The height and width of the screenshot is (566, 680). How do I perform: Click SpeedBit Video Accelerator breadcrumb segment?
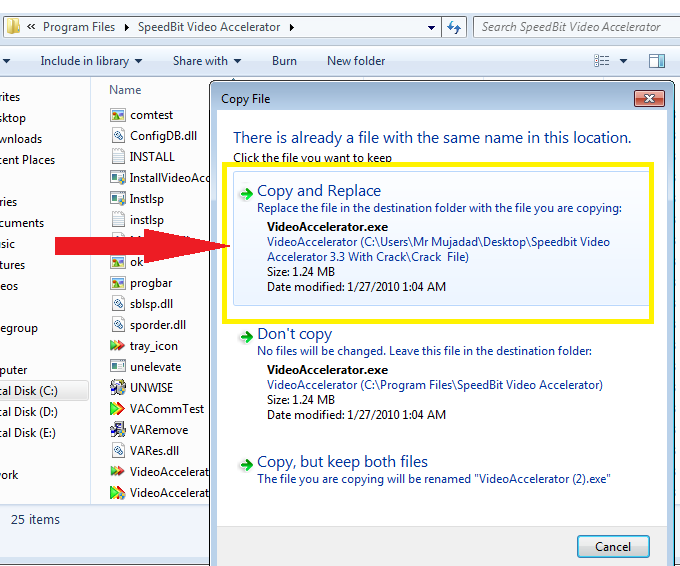[x=209, y=27]
